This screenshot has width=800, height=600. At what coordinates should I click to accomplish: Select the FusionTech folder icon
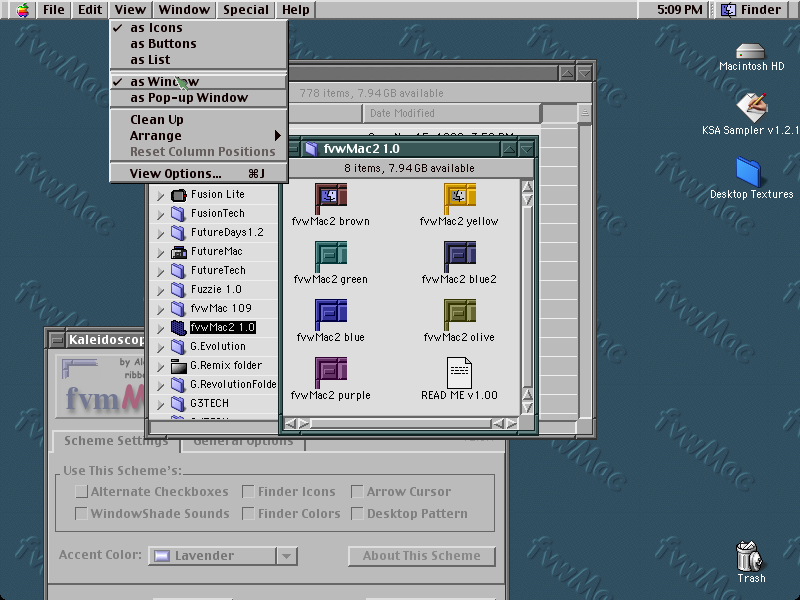click(x=178, y=214)
